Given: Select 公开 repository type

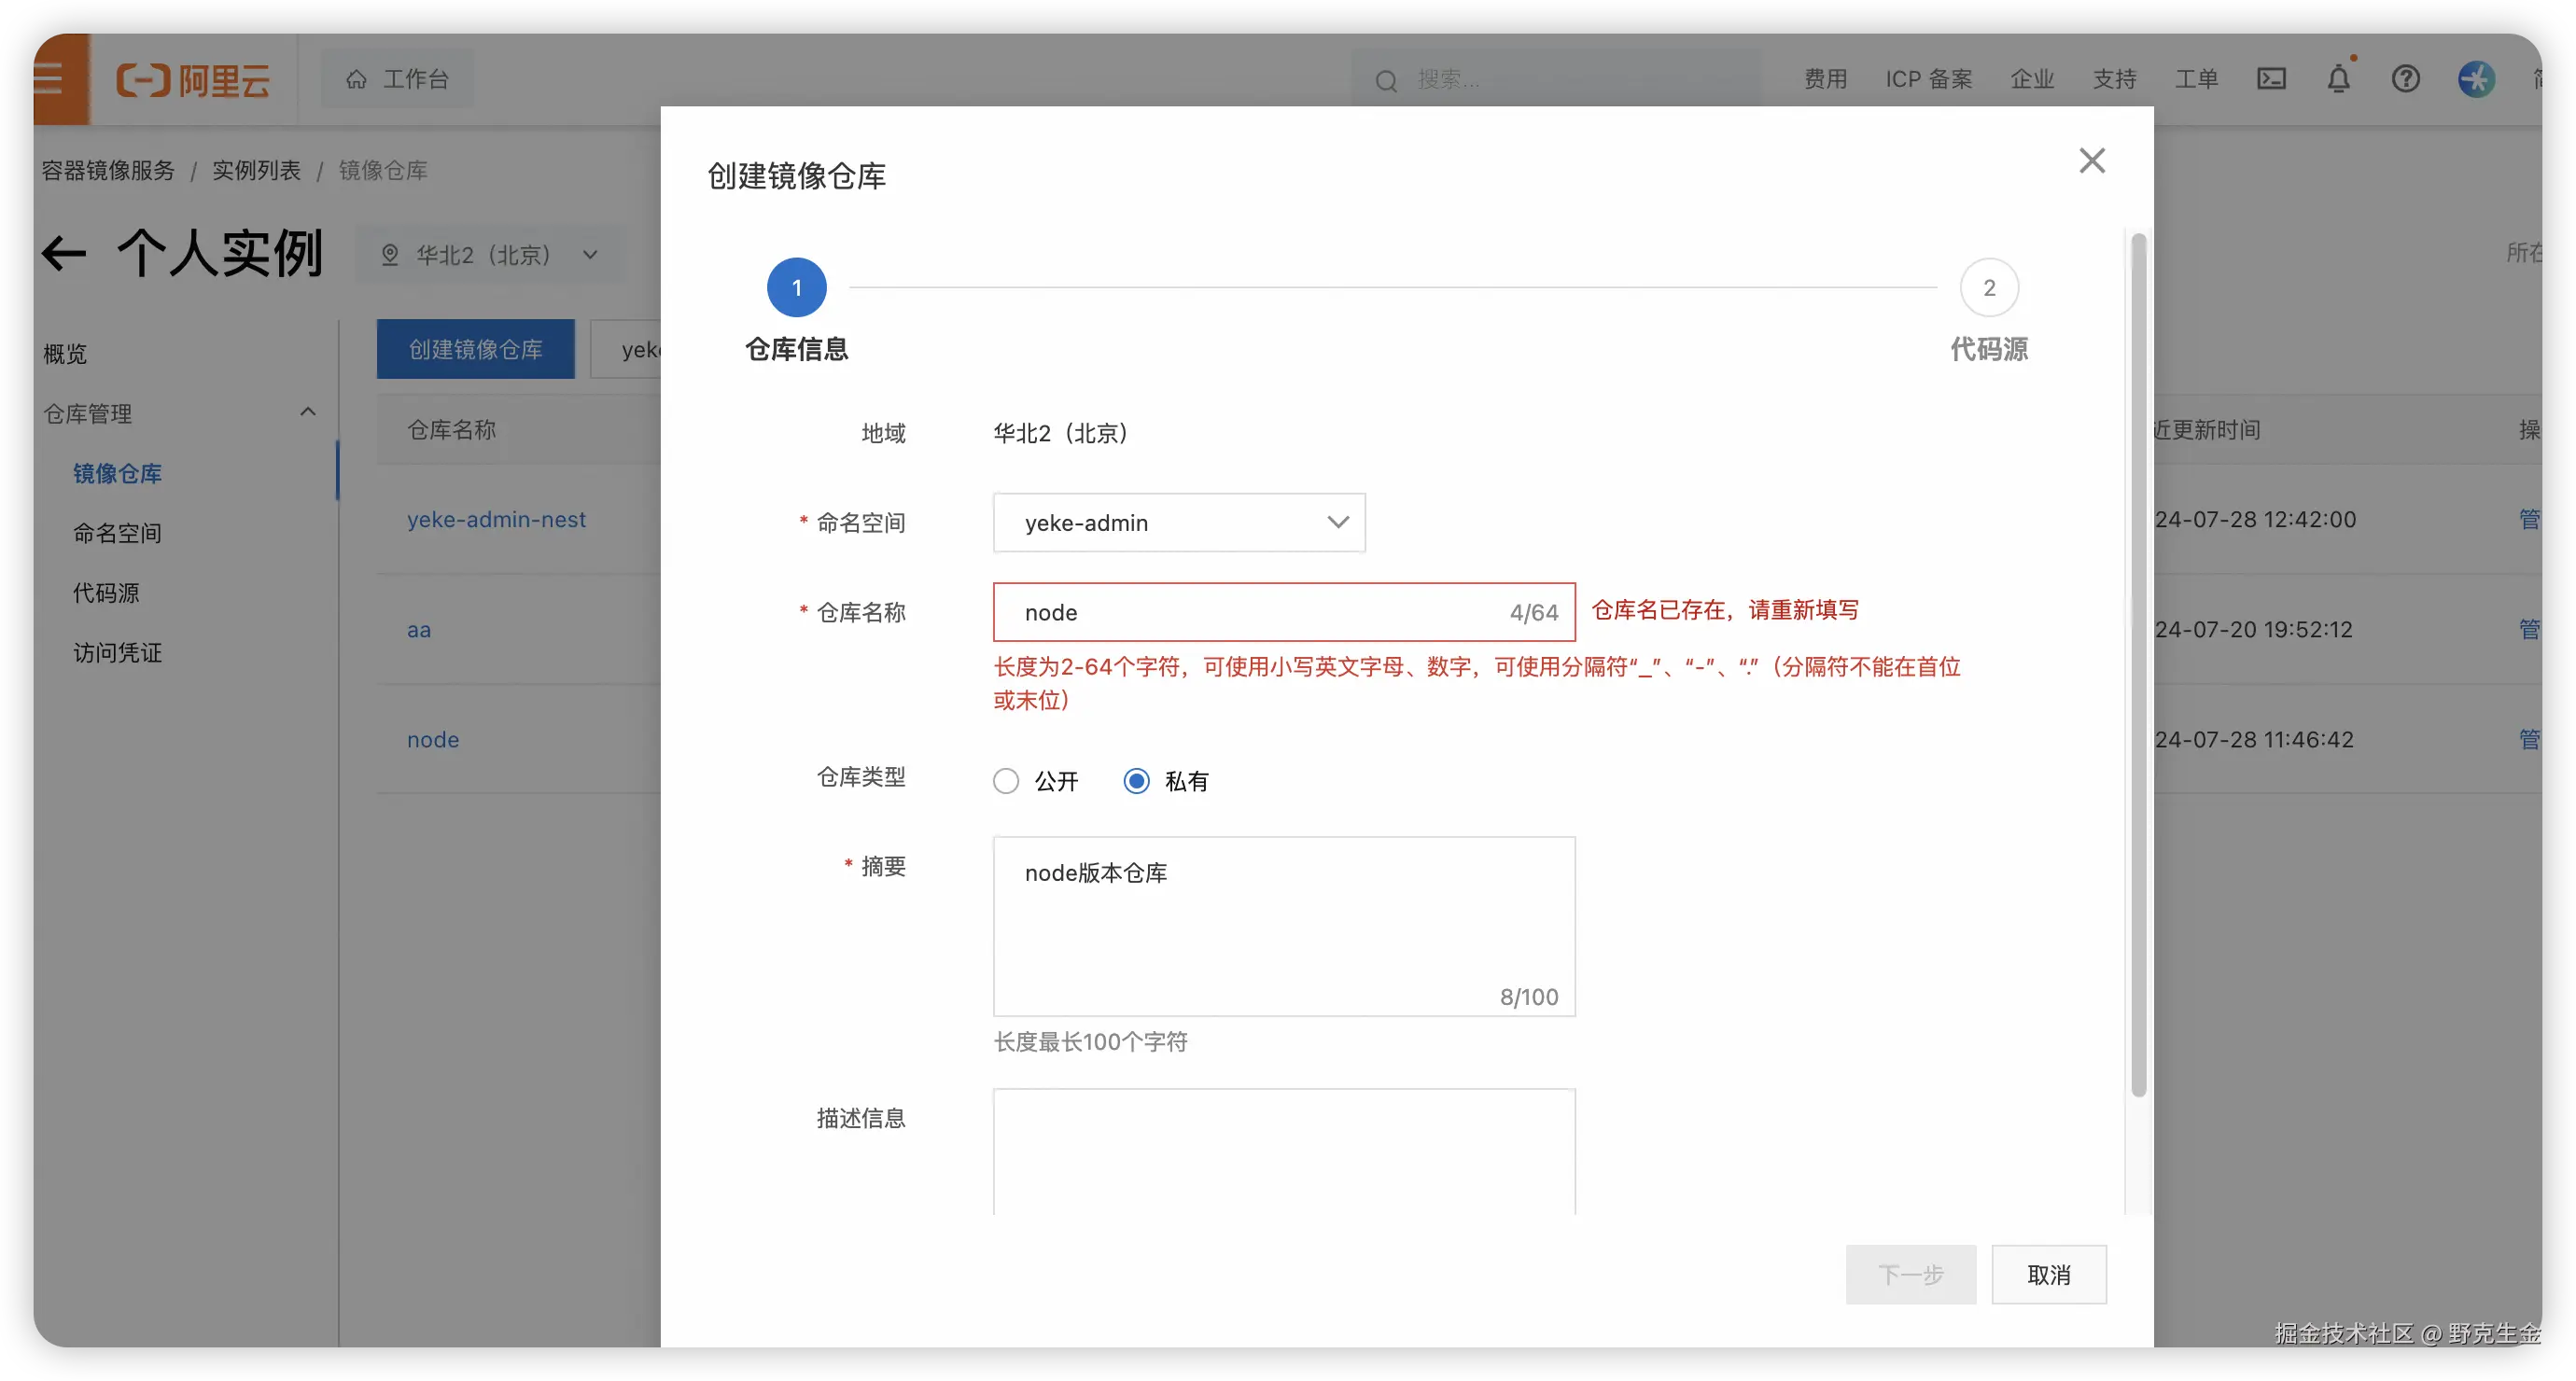Looking at the screenshot, I should click(x=1006, y=781).
